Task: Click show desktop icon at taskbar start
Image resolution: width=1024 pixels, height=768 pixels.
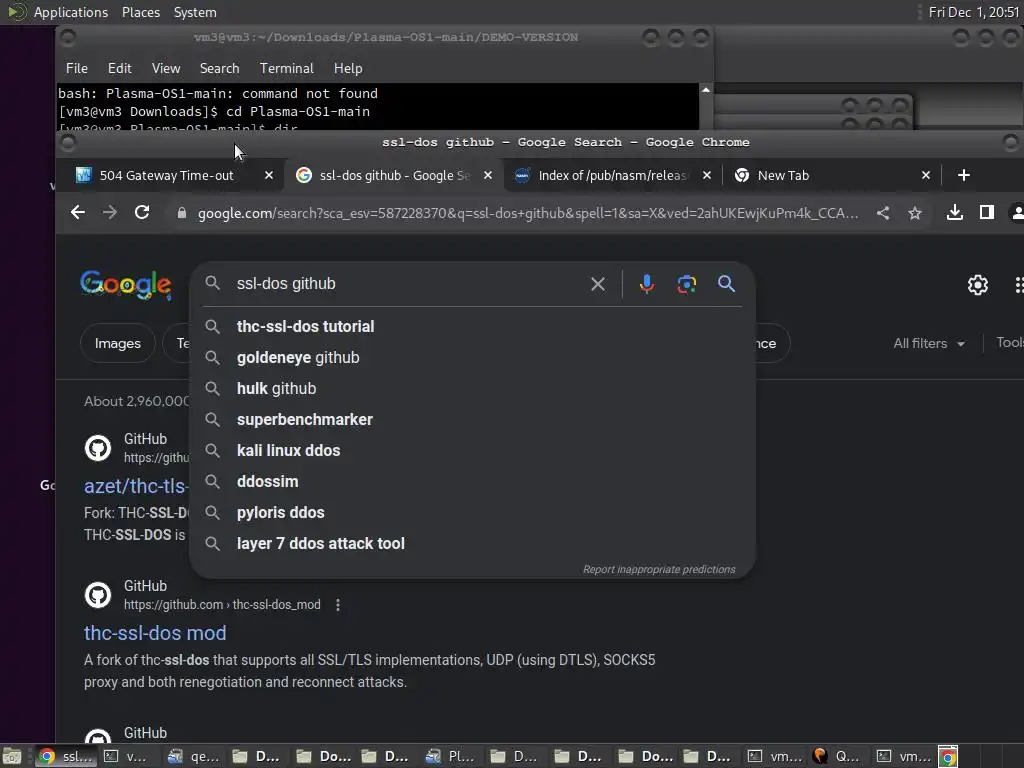Action: click(11, 756)
